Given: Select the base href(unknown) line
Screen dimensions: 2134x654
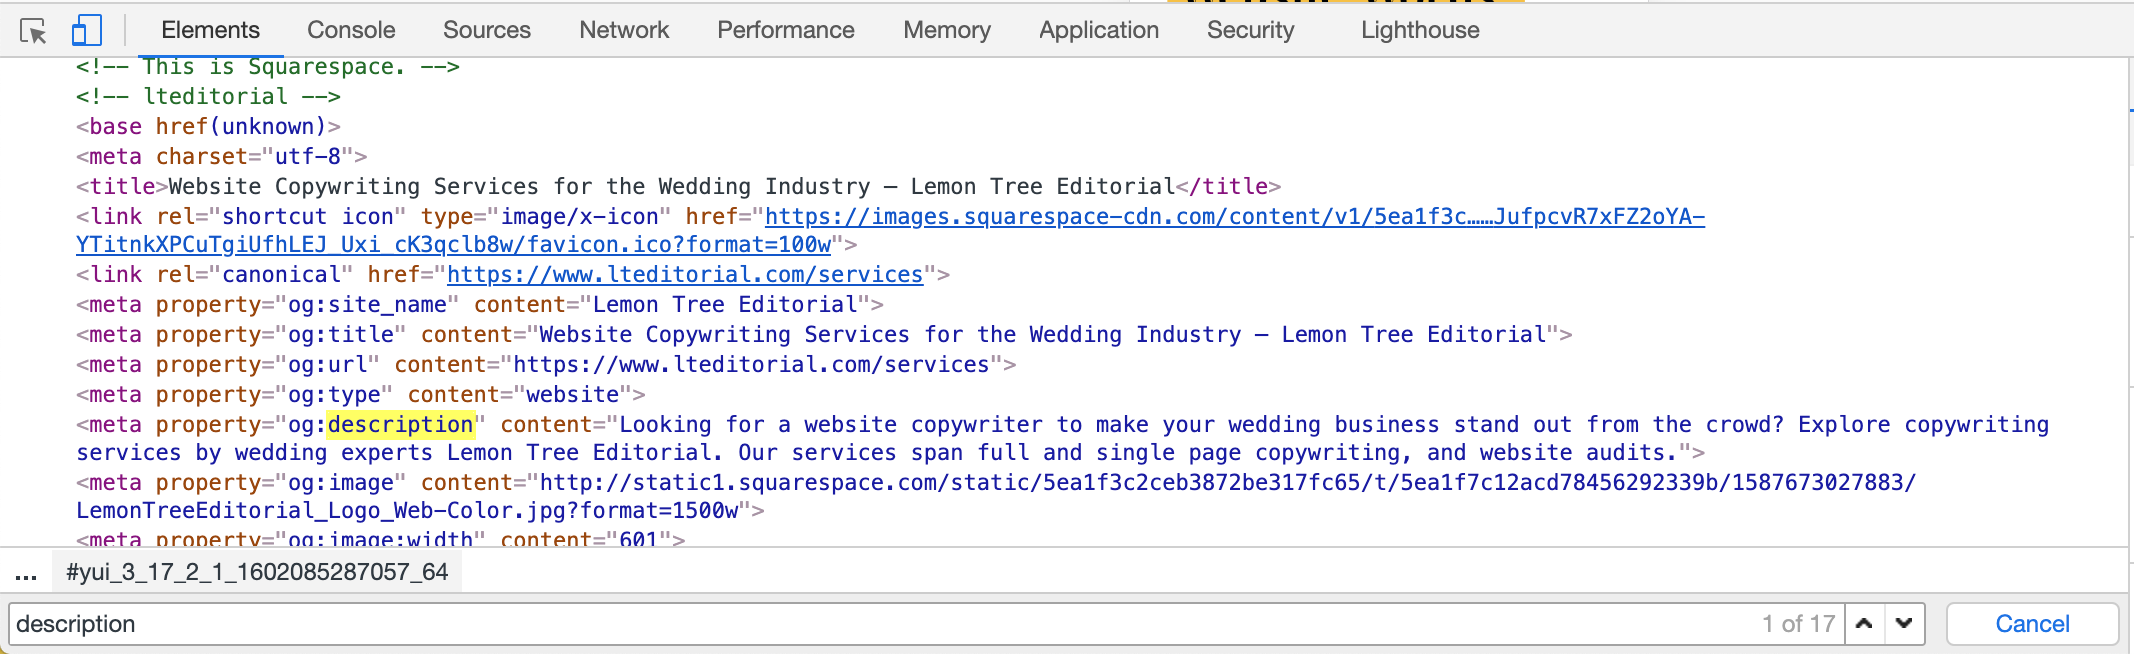Looking at the screenshot, I should coord(208,126).
